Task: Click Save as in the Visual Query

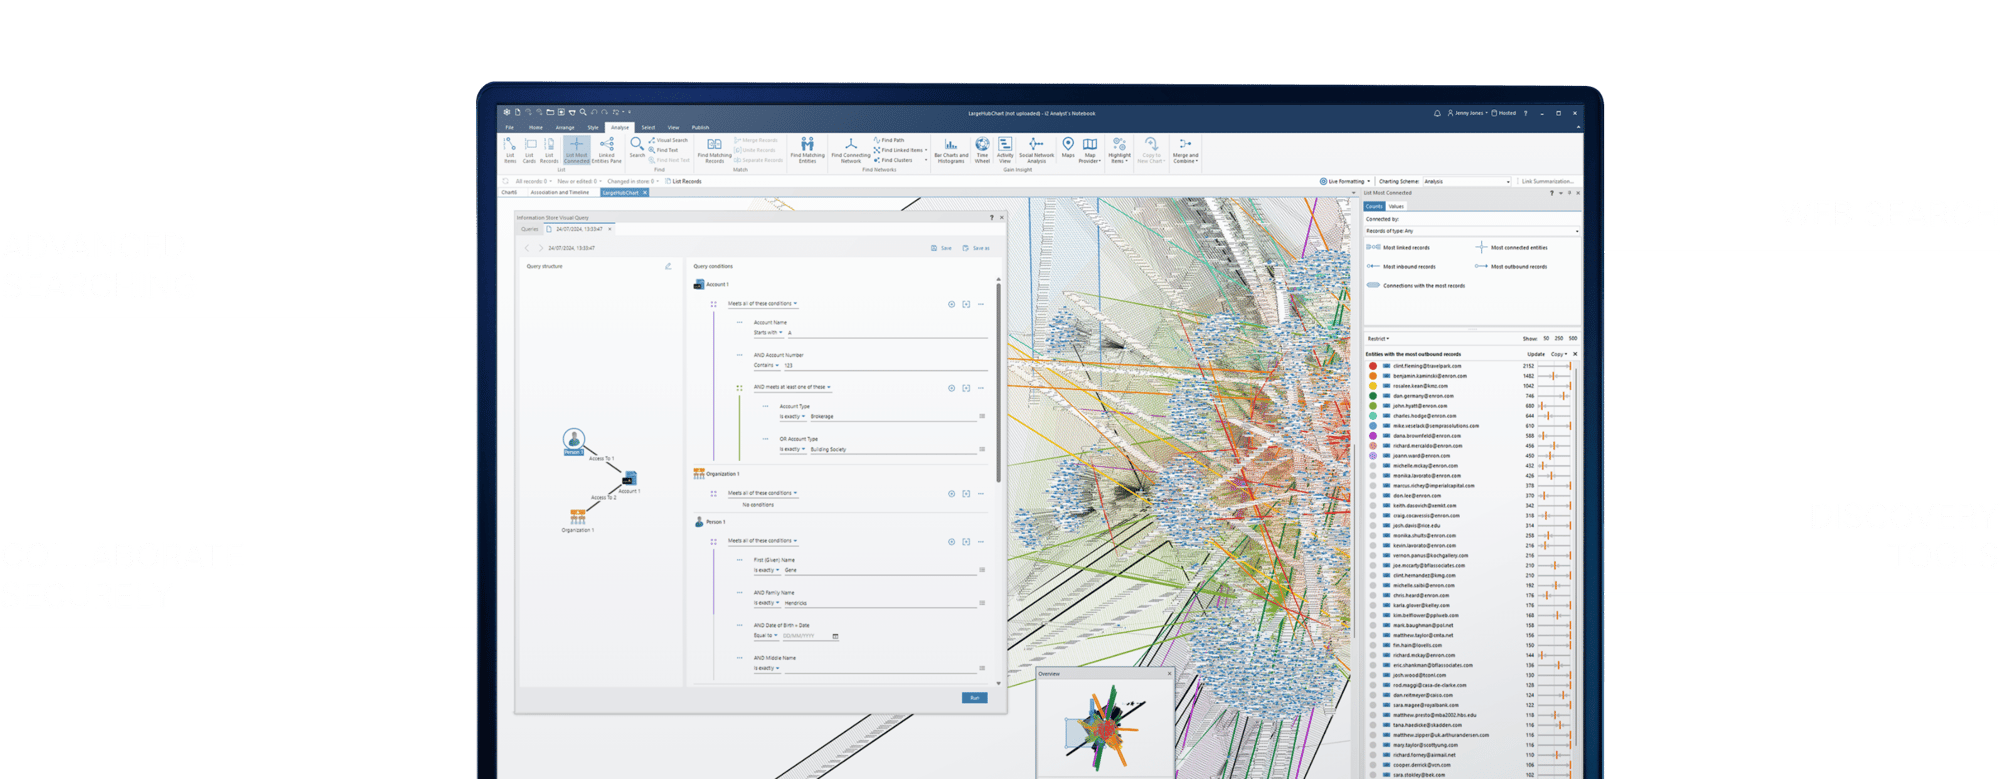Action: point(976,248)
